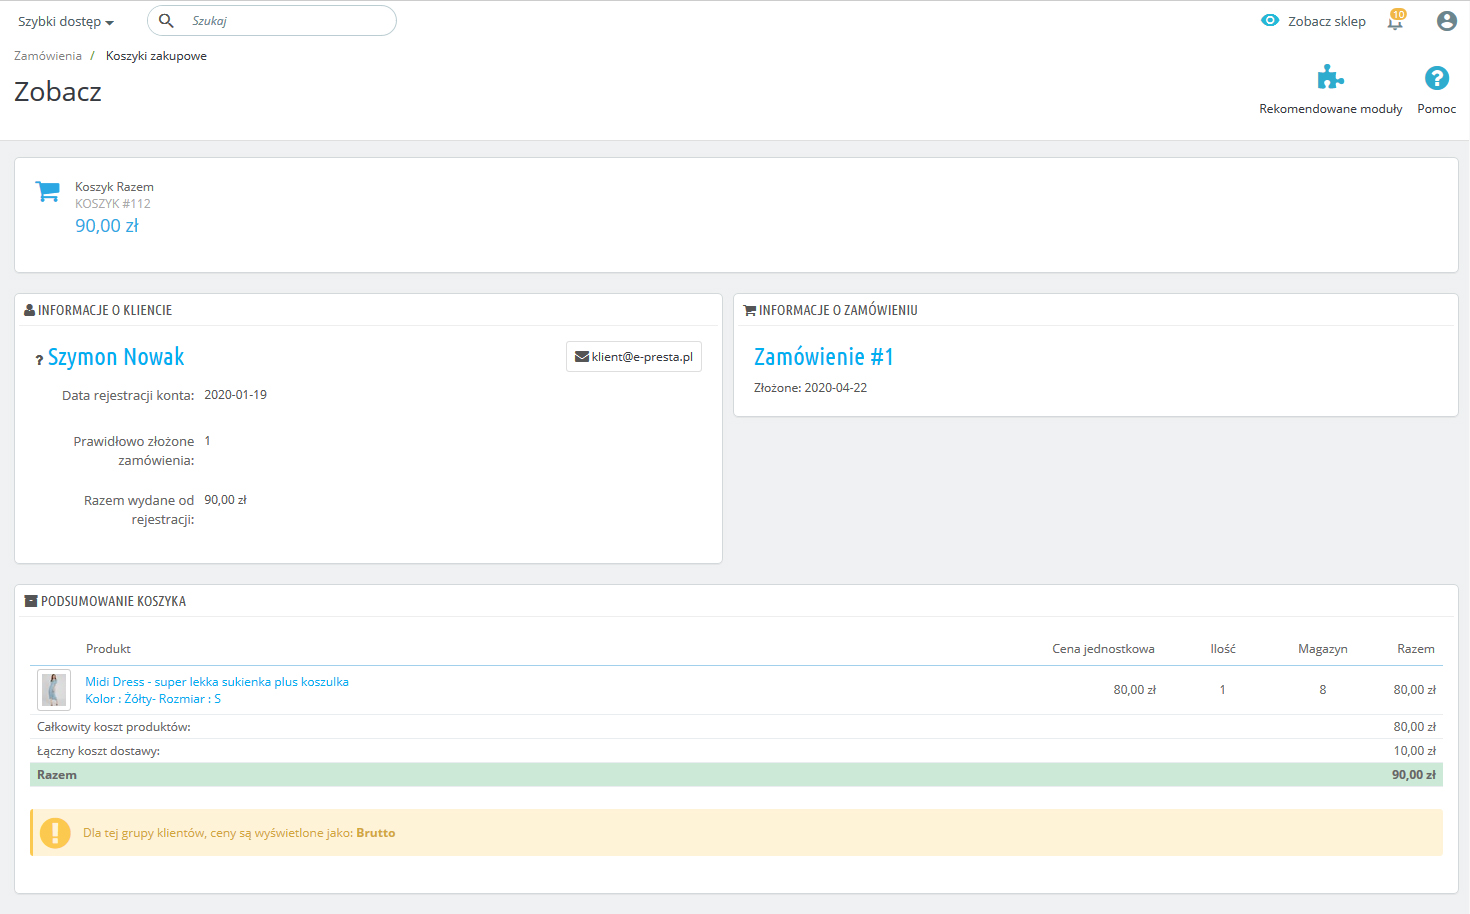Open the Pomoc help icon
Viewport: 1470px width, 914px height.
(x=1436, y=78)
